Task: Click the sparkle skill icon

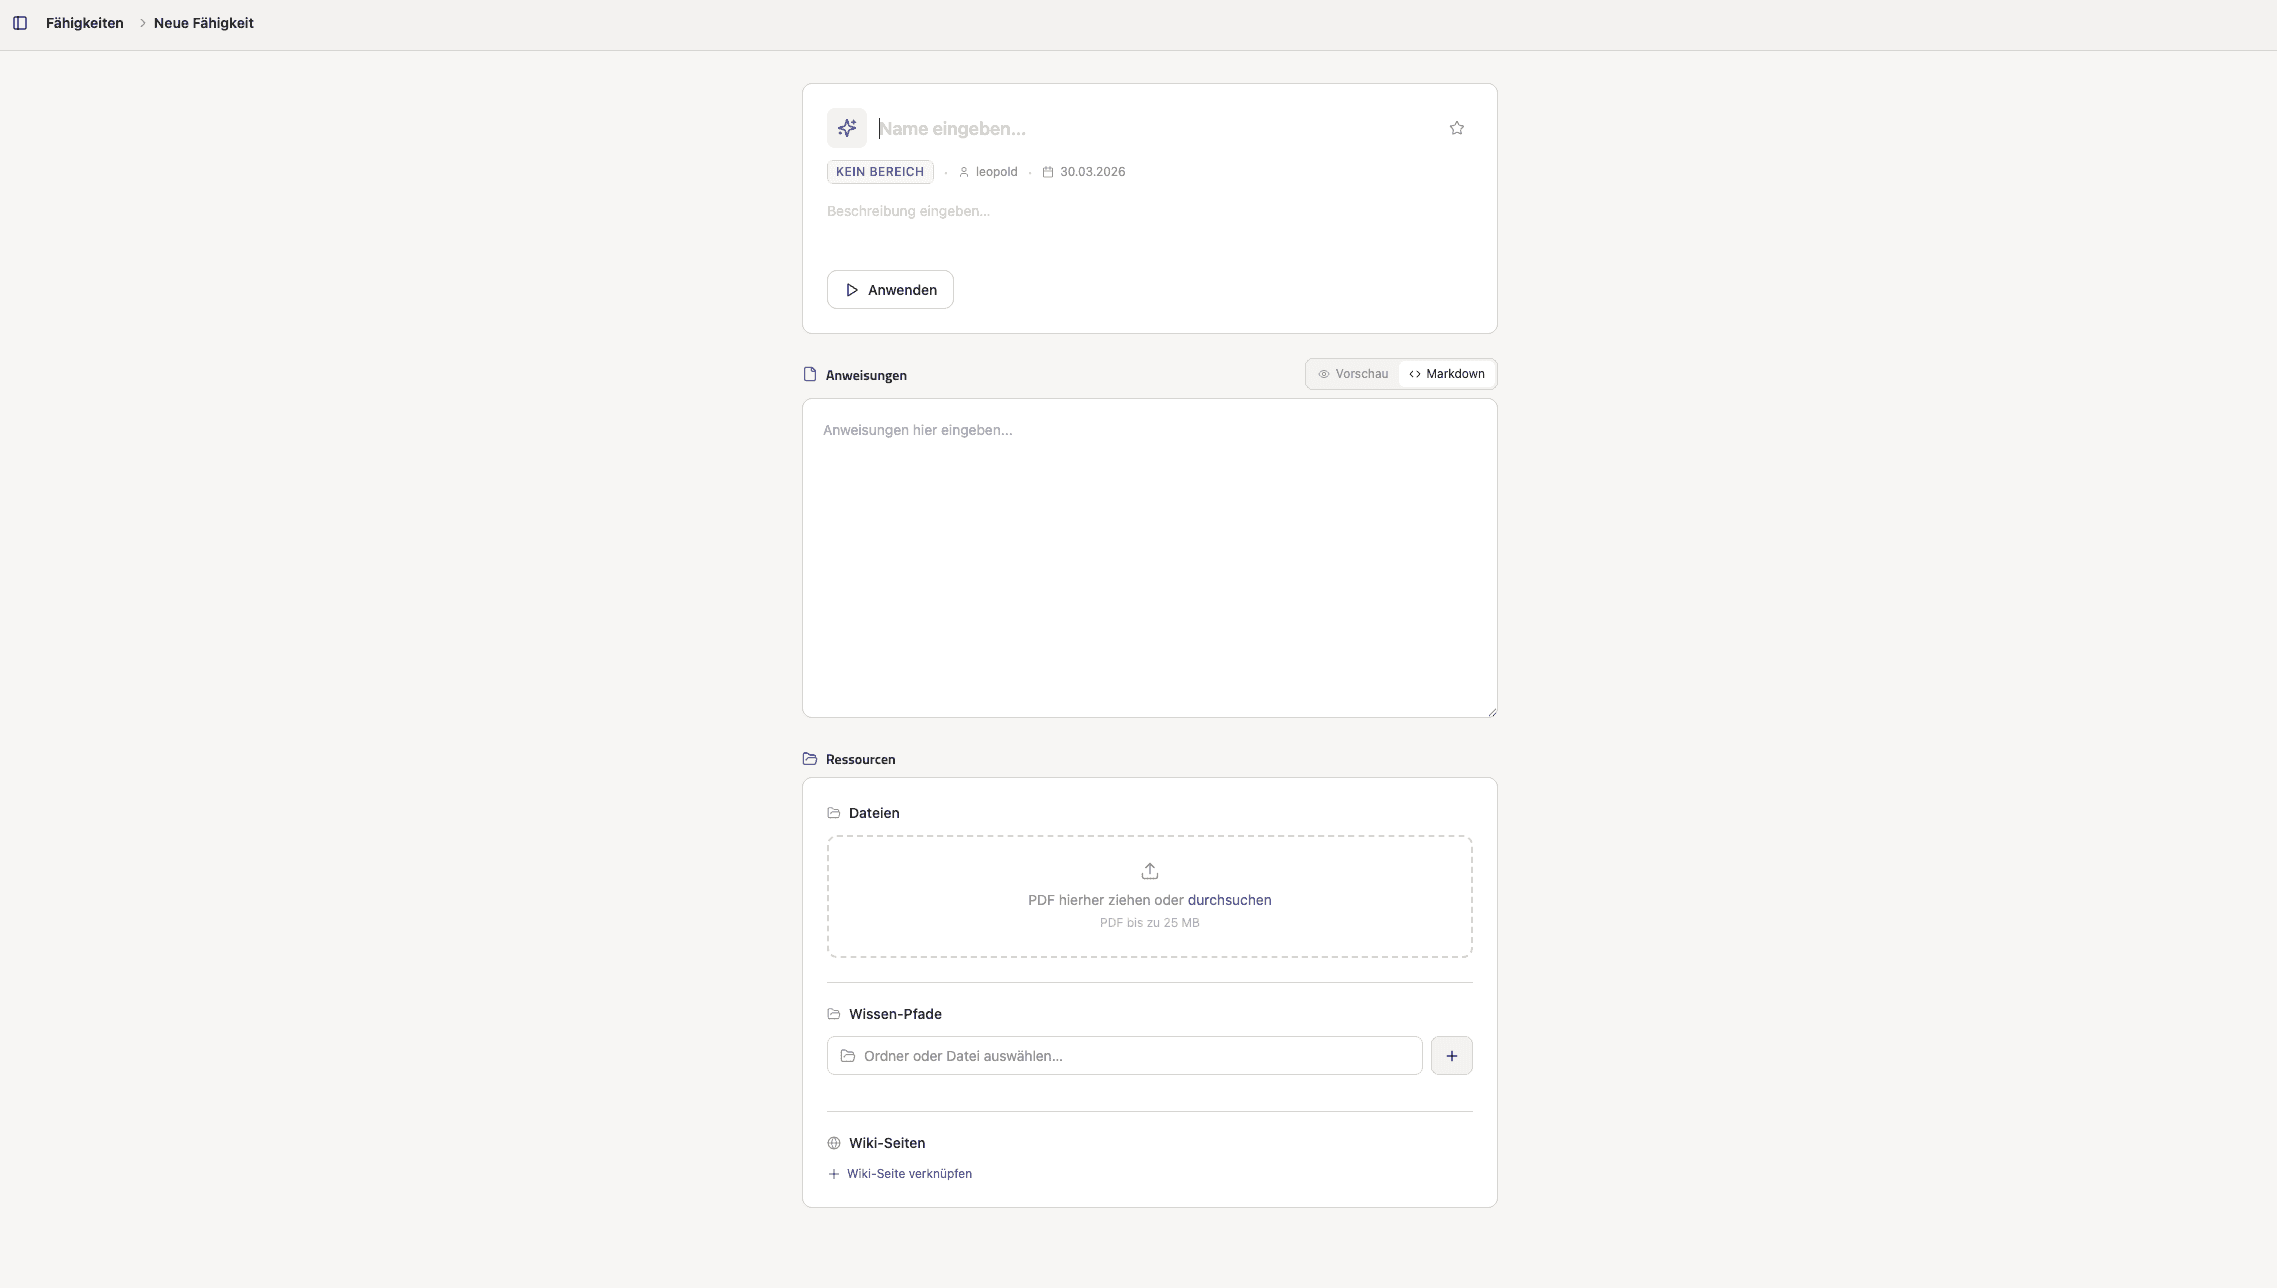Action: [x=846, y=128]
